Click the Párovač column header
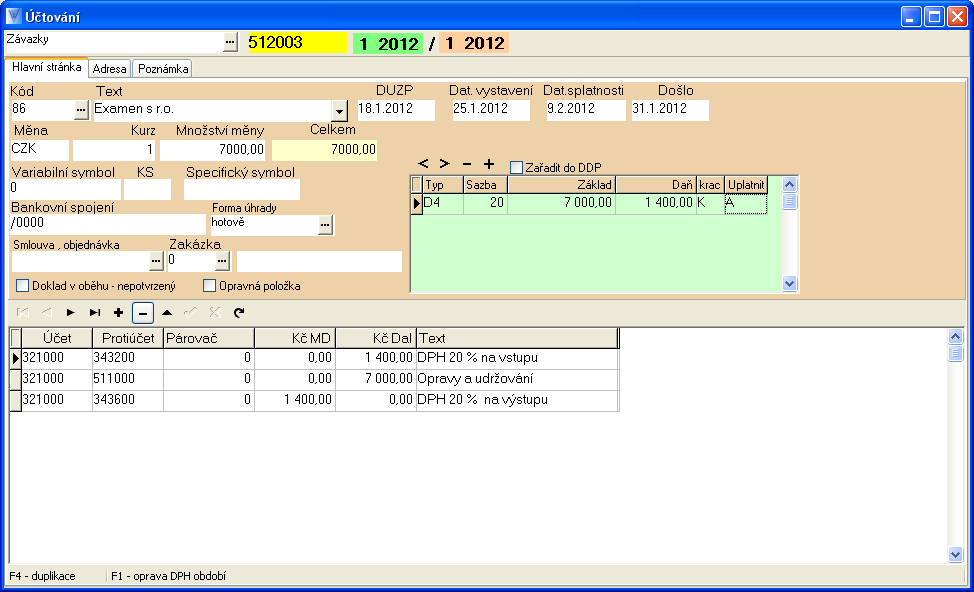 point(209,338)
